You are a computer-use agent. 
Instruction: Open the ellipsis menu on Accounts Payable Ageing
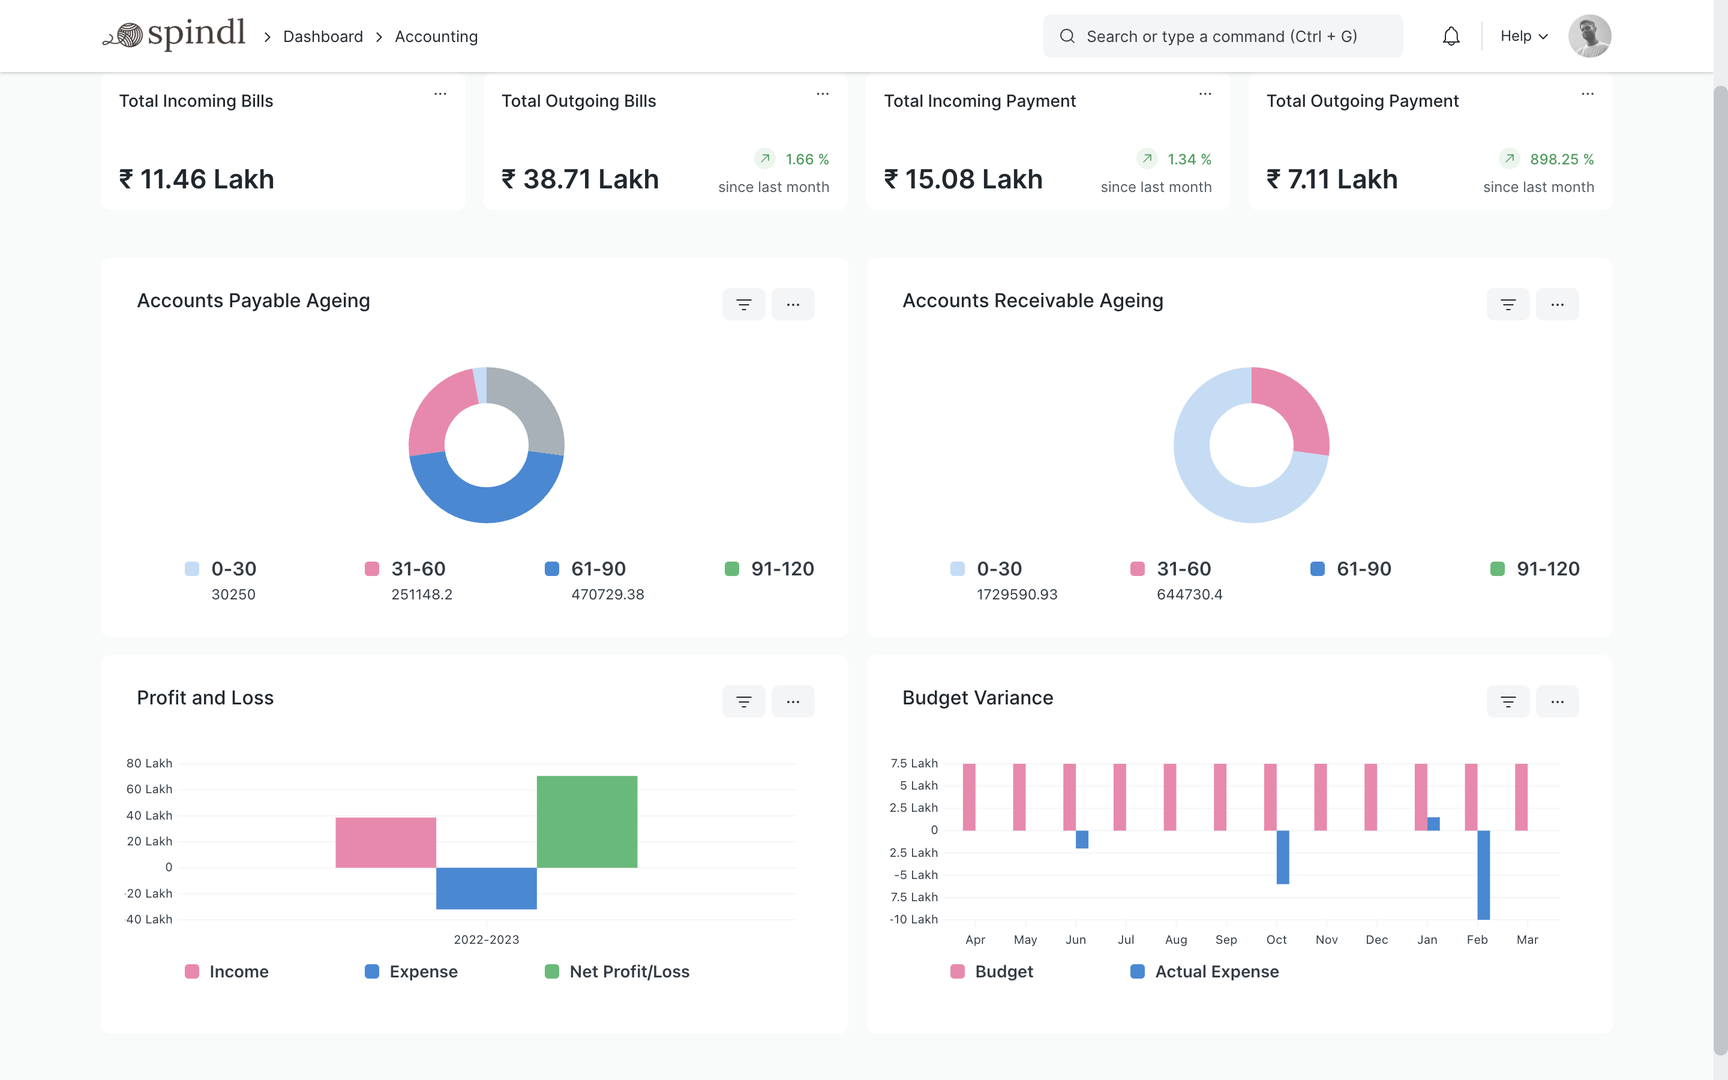point(793,304)
